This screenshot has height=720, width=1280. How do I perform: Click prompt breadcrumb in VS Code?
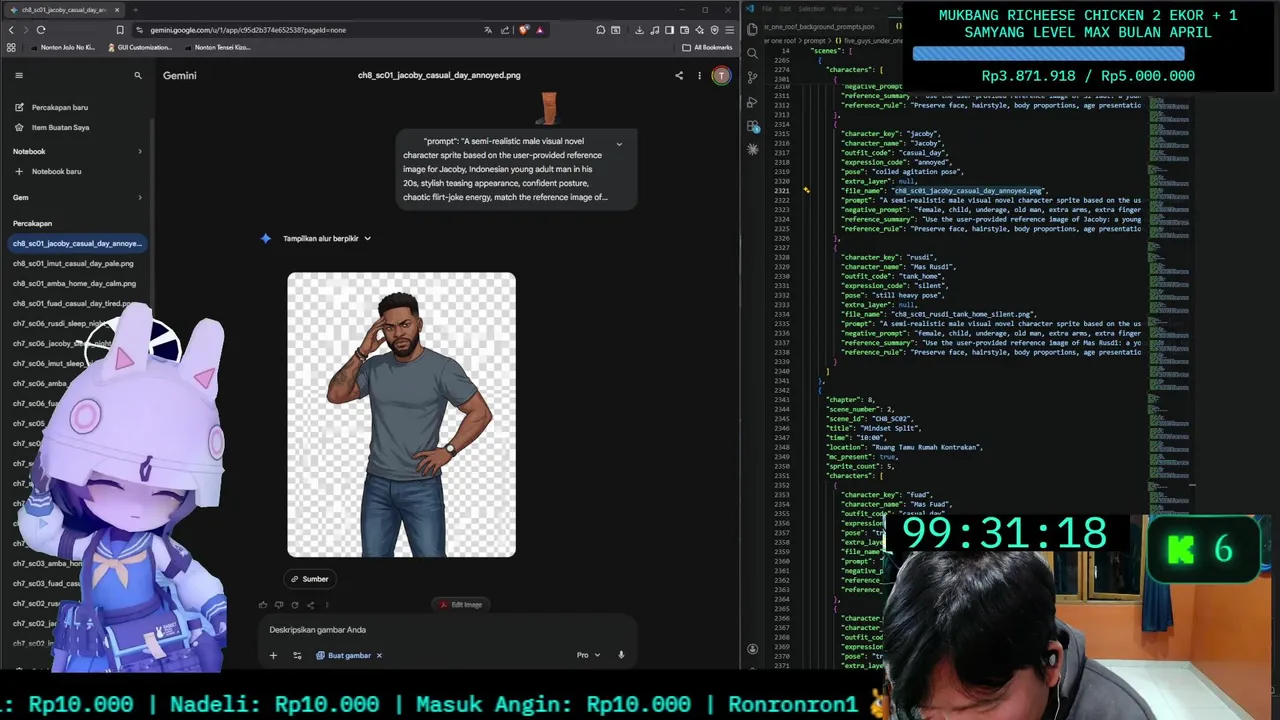[x=815, y=41]
